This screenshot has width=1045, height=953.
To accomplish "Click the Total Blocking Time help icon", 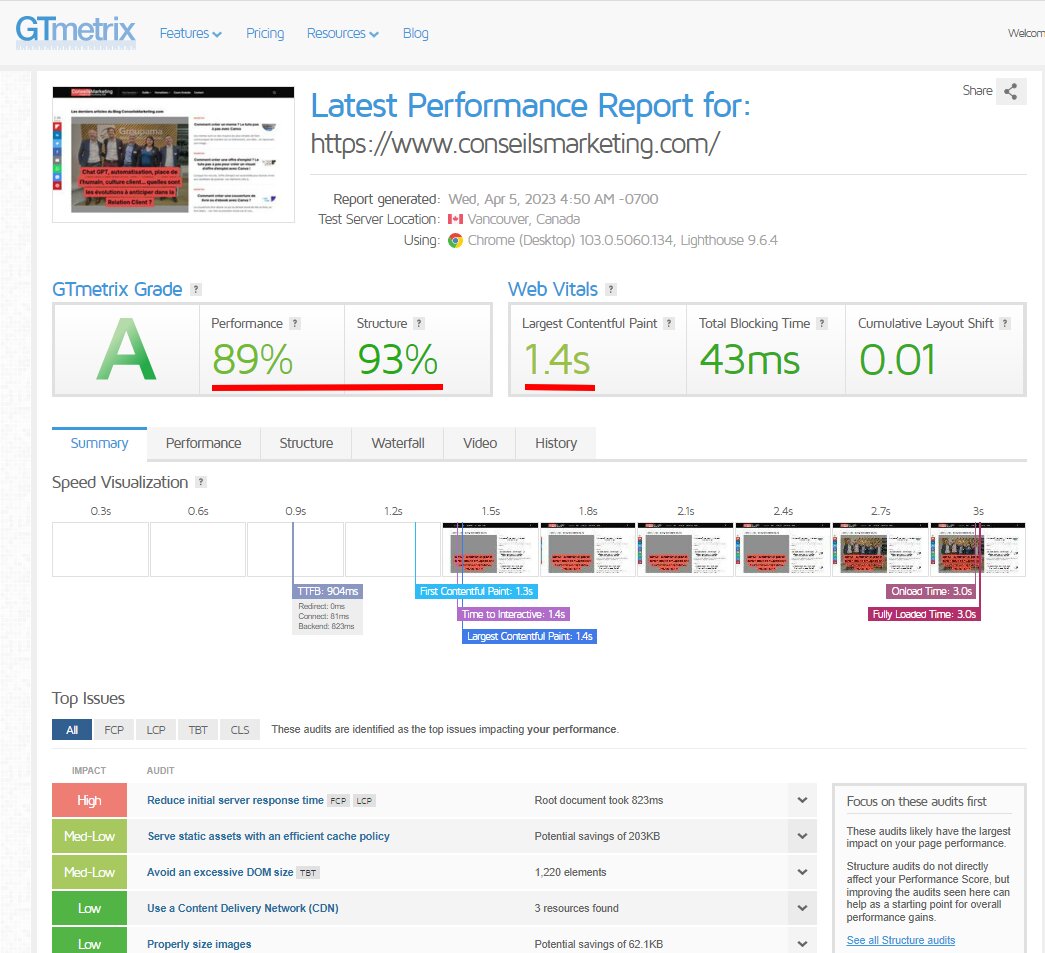I will 822,323.
